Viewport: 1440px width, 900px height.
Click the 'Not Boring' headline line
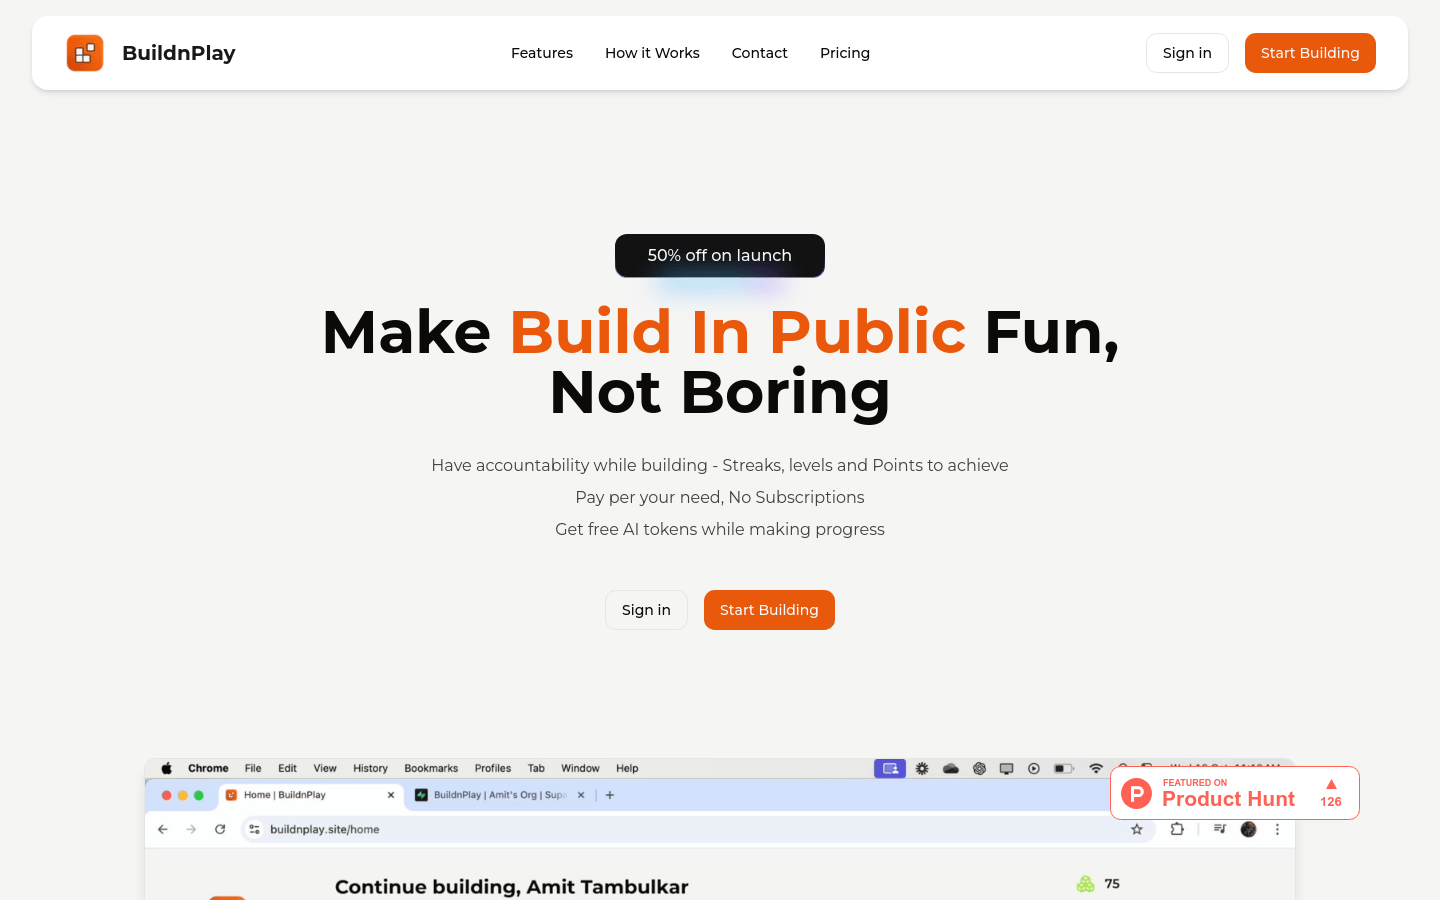pyautogui.click(x=720, y=392)
